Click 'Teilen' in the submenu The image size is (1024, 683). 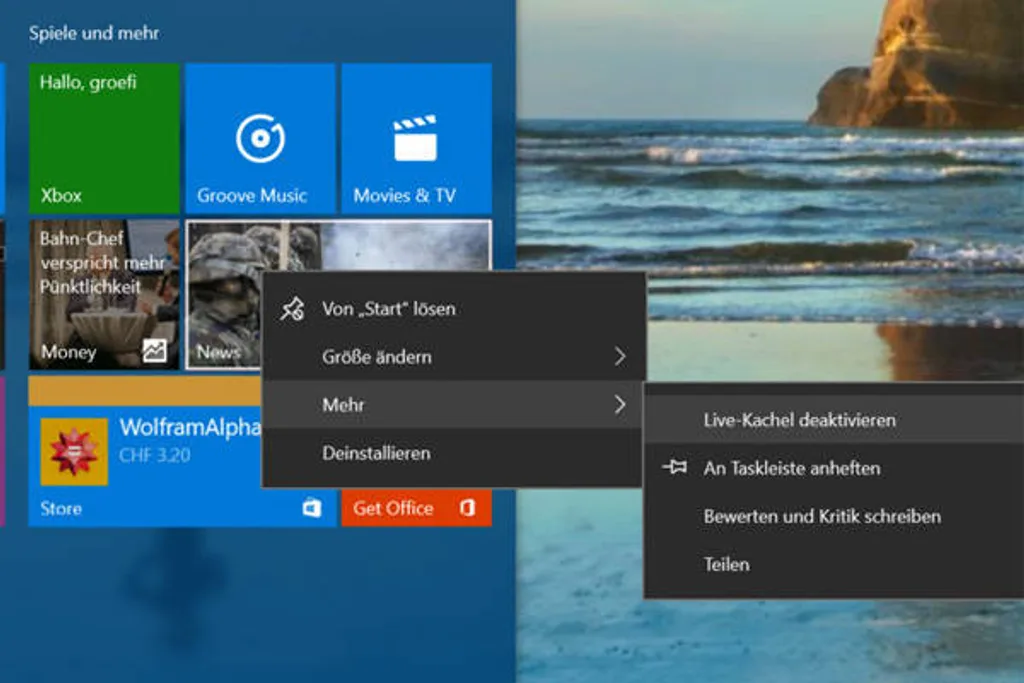click(x=834, y=564)
